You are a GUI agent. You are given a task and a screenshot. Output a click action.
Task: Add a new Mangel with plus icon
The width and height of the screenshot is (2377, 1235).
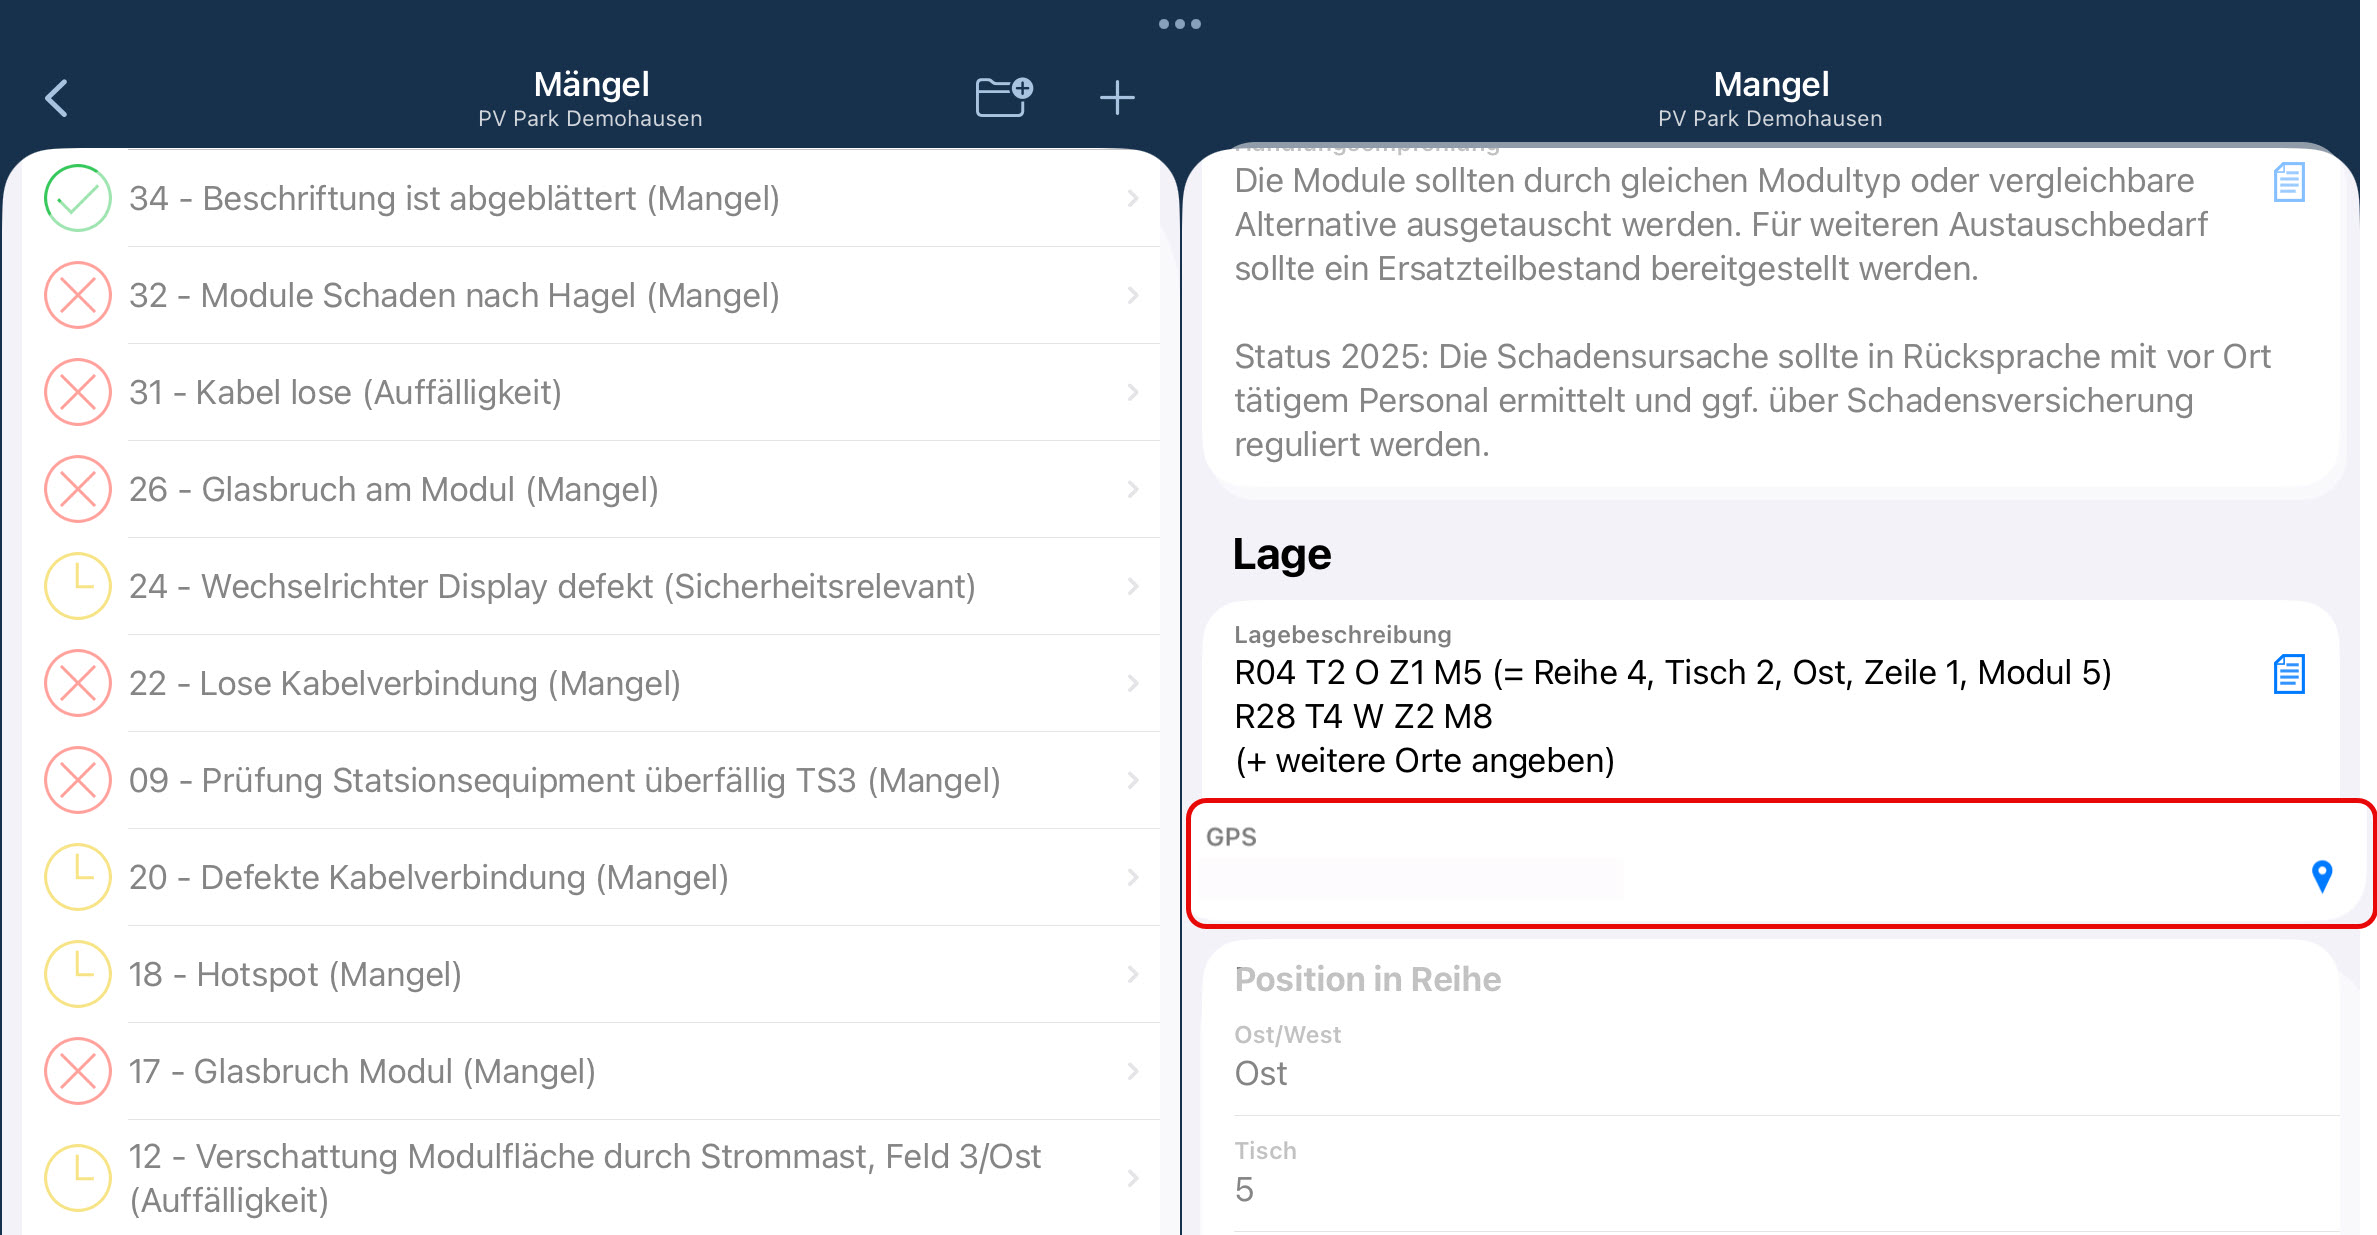1117,98
